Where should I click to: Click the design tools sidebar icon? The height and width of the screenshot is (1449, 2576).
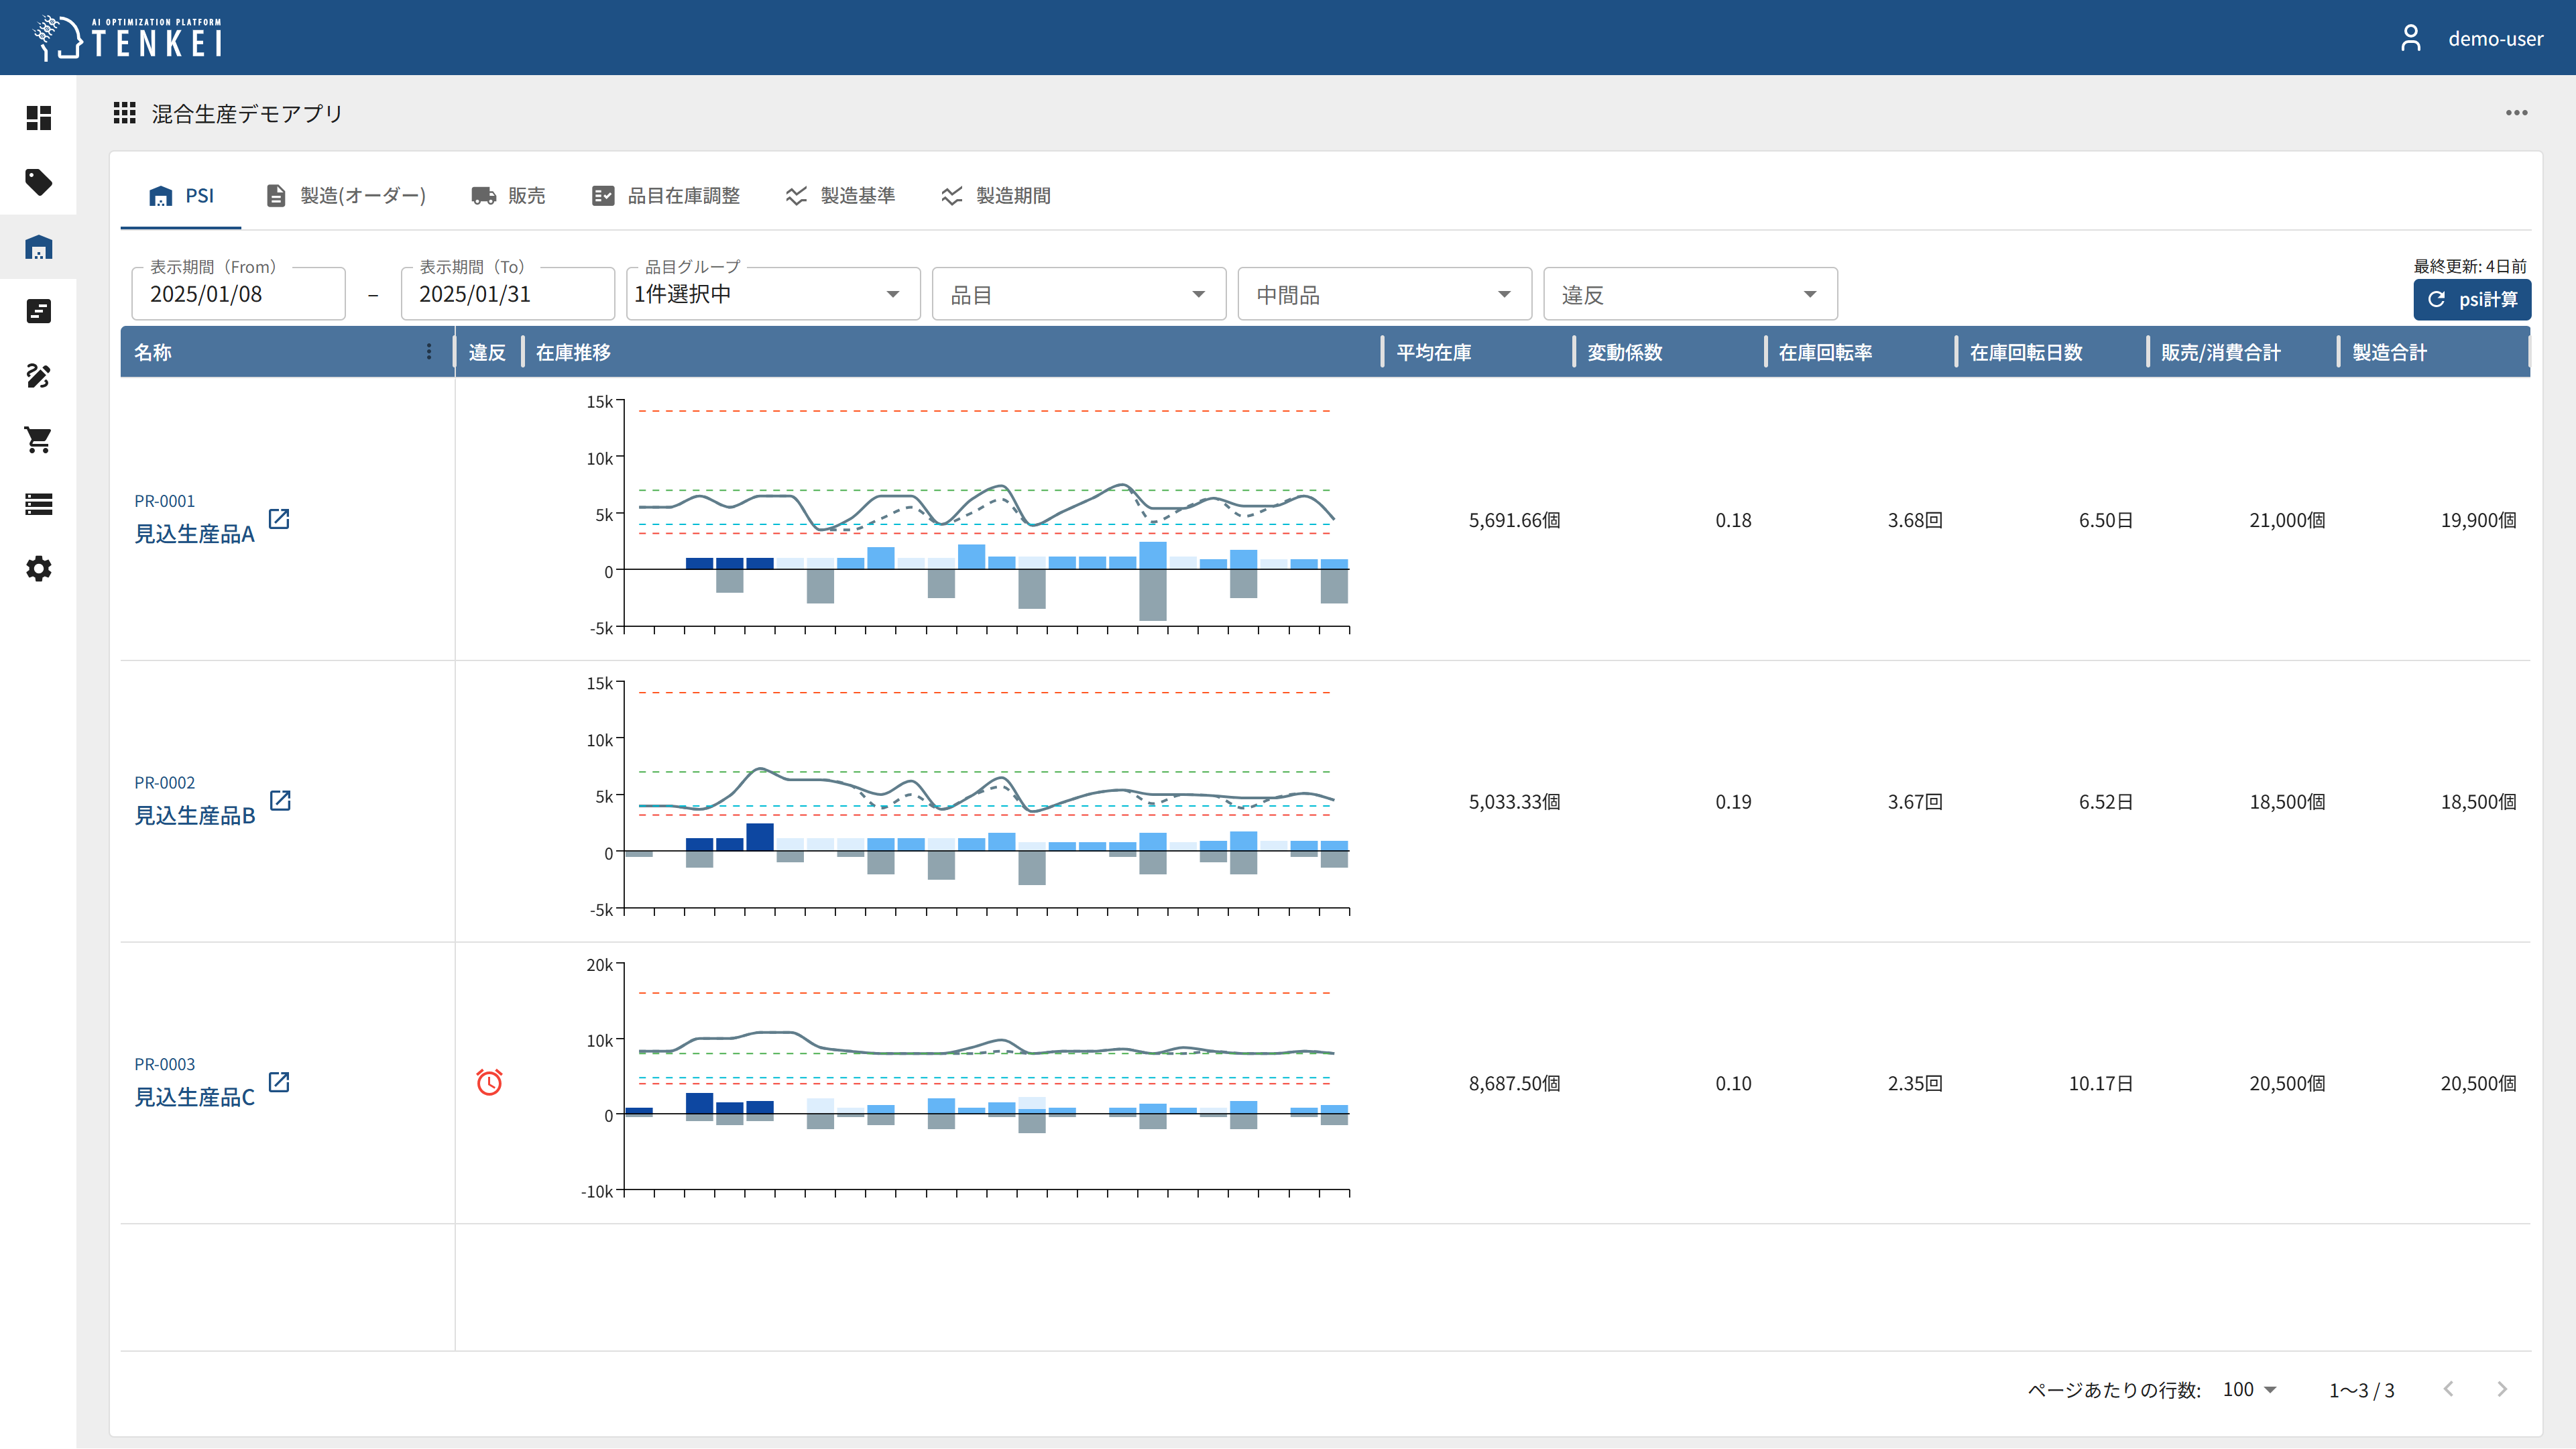point(38,376)
